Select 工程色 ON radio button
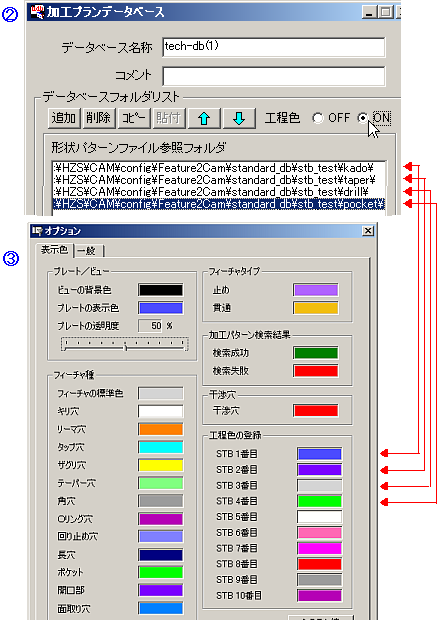 (362, 118)
